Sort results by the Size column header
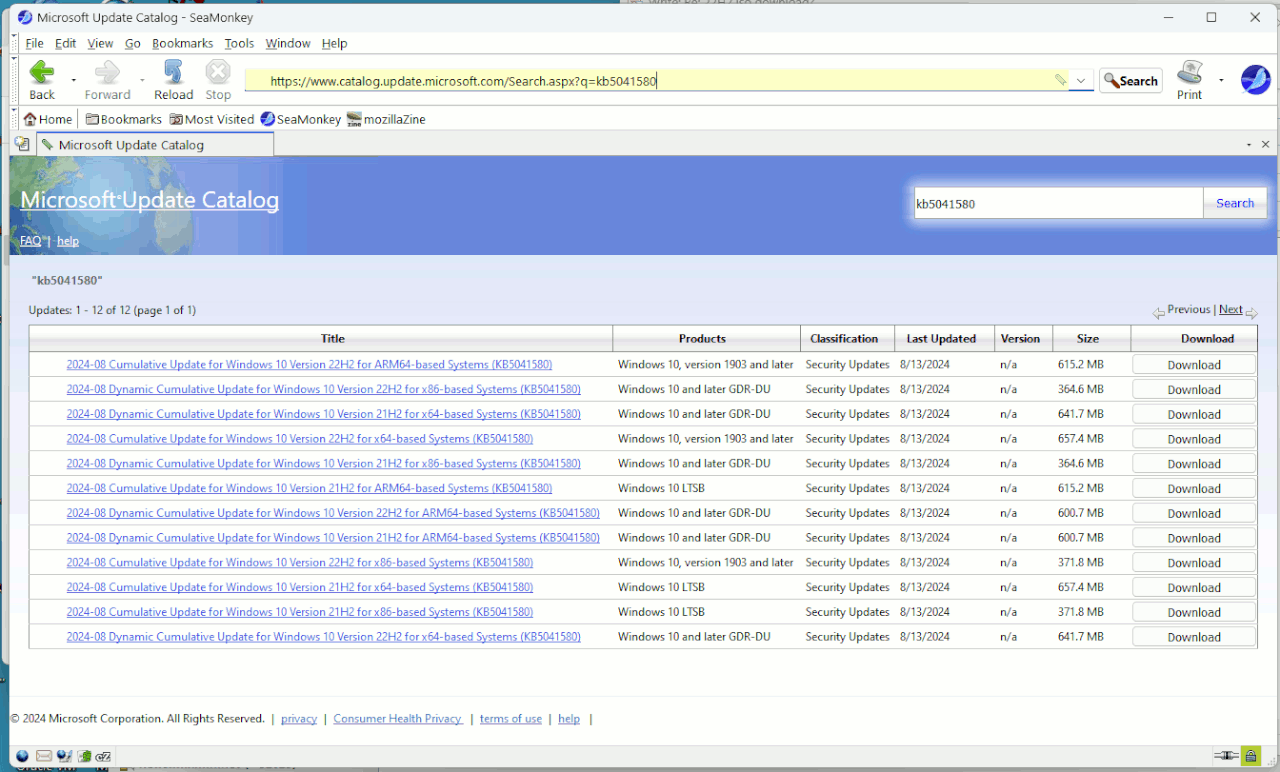This screenshot has height=772, width=1280. click(1088, 338)
